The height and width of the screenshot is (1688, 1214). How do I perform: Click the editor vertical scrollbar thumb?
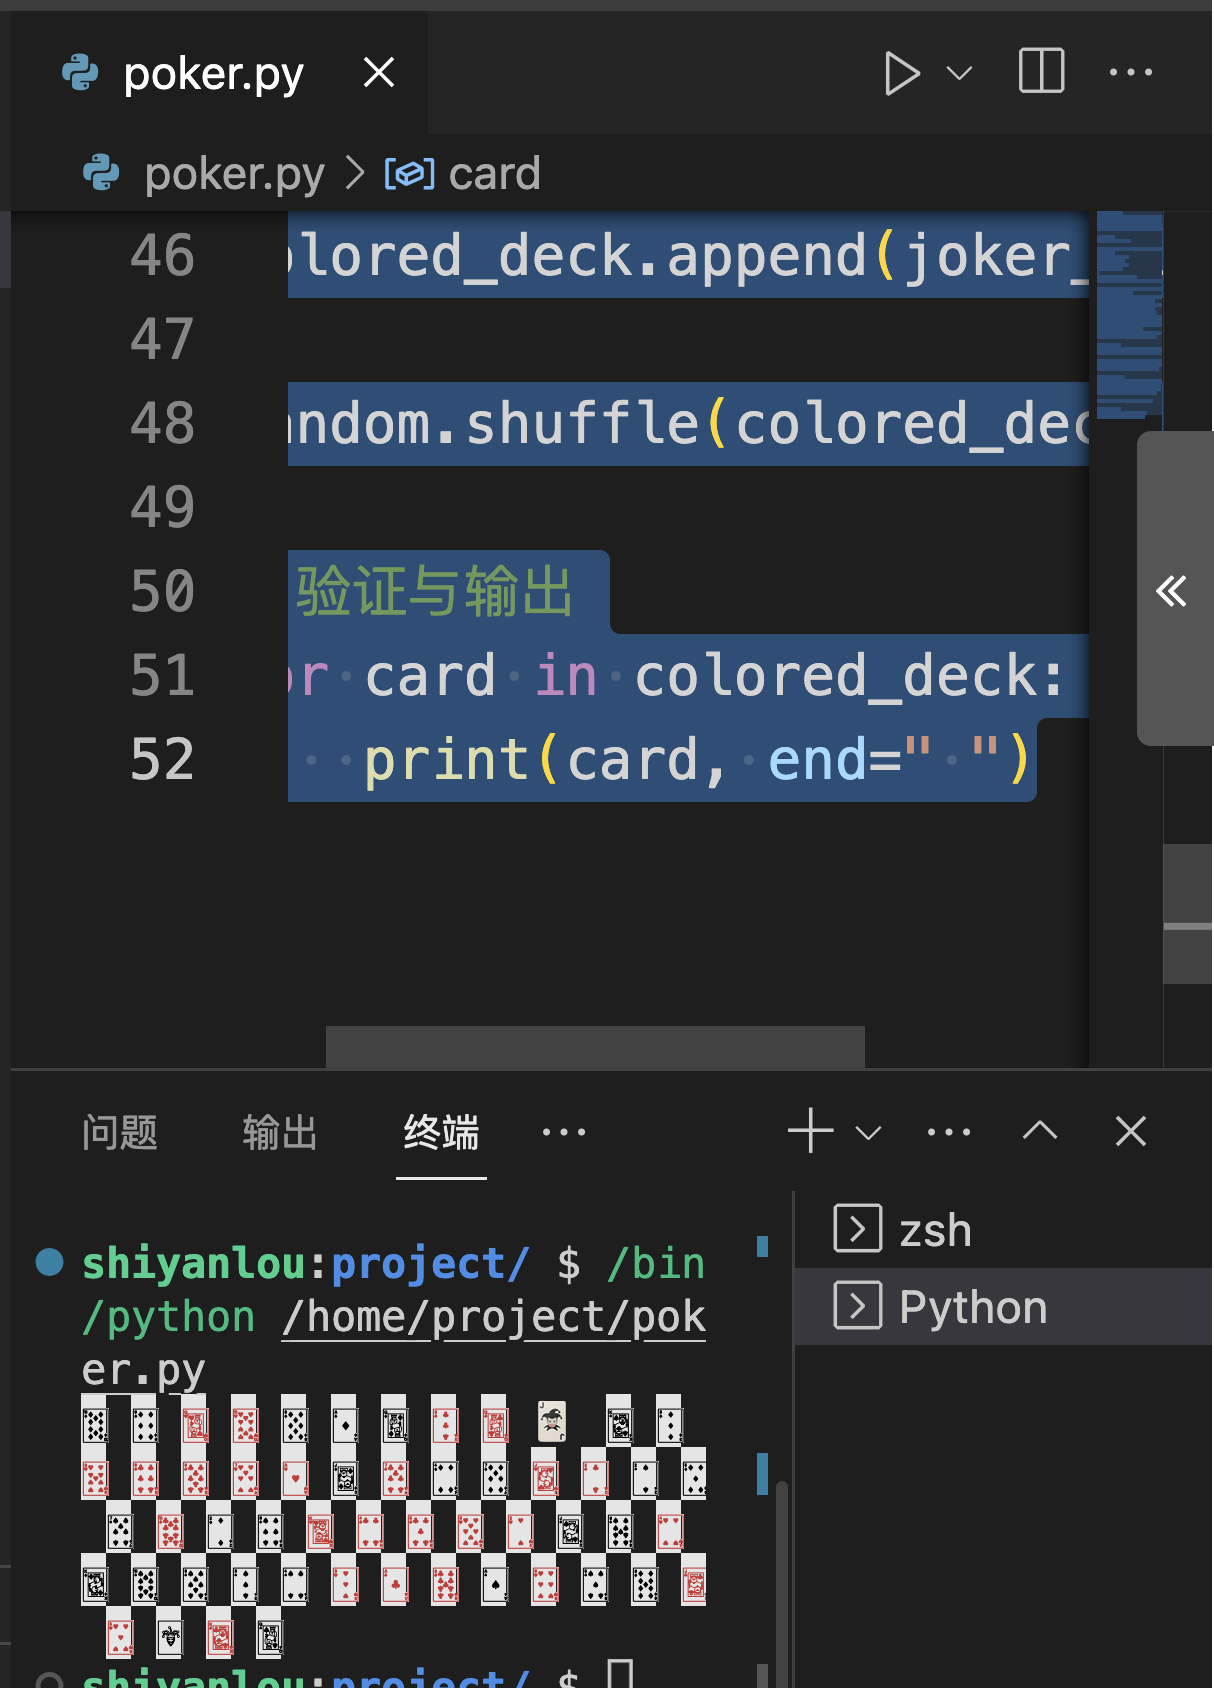(1188, 913)
